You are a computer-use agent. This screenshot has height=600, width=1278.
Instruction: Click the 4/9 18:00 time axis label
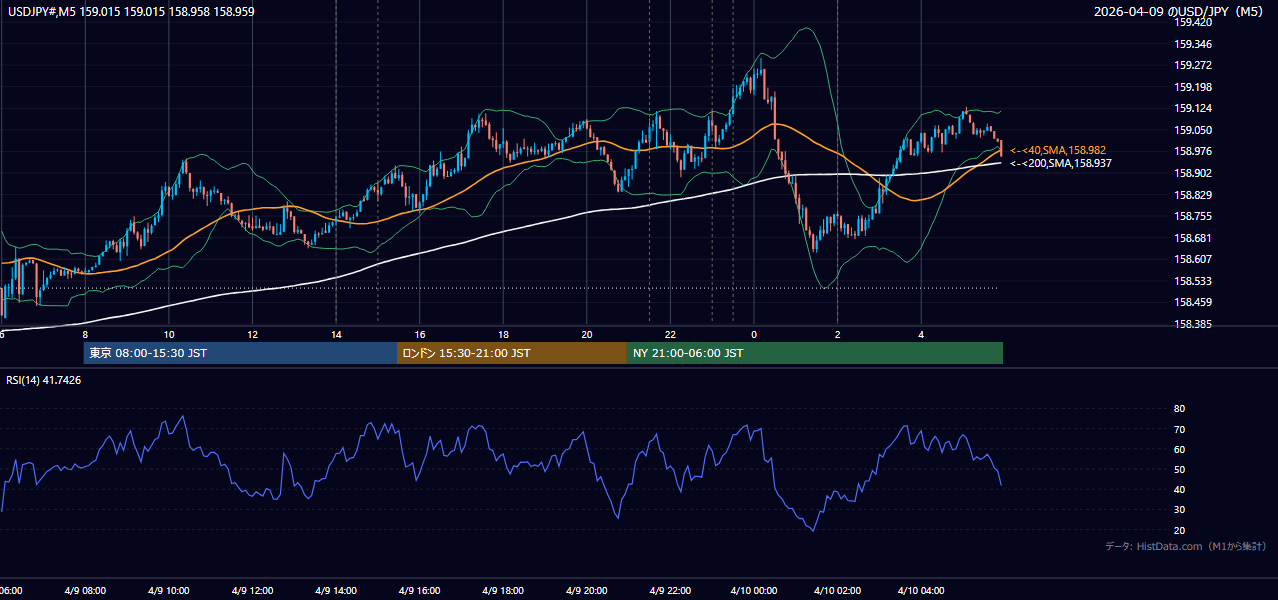(x=504, y=590)
